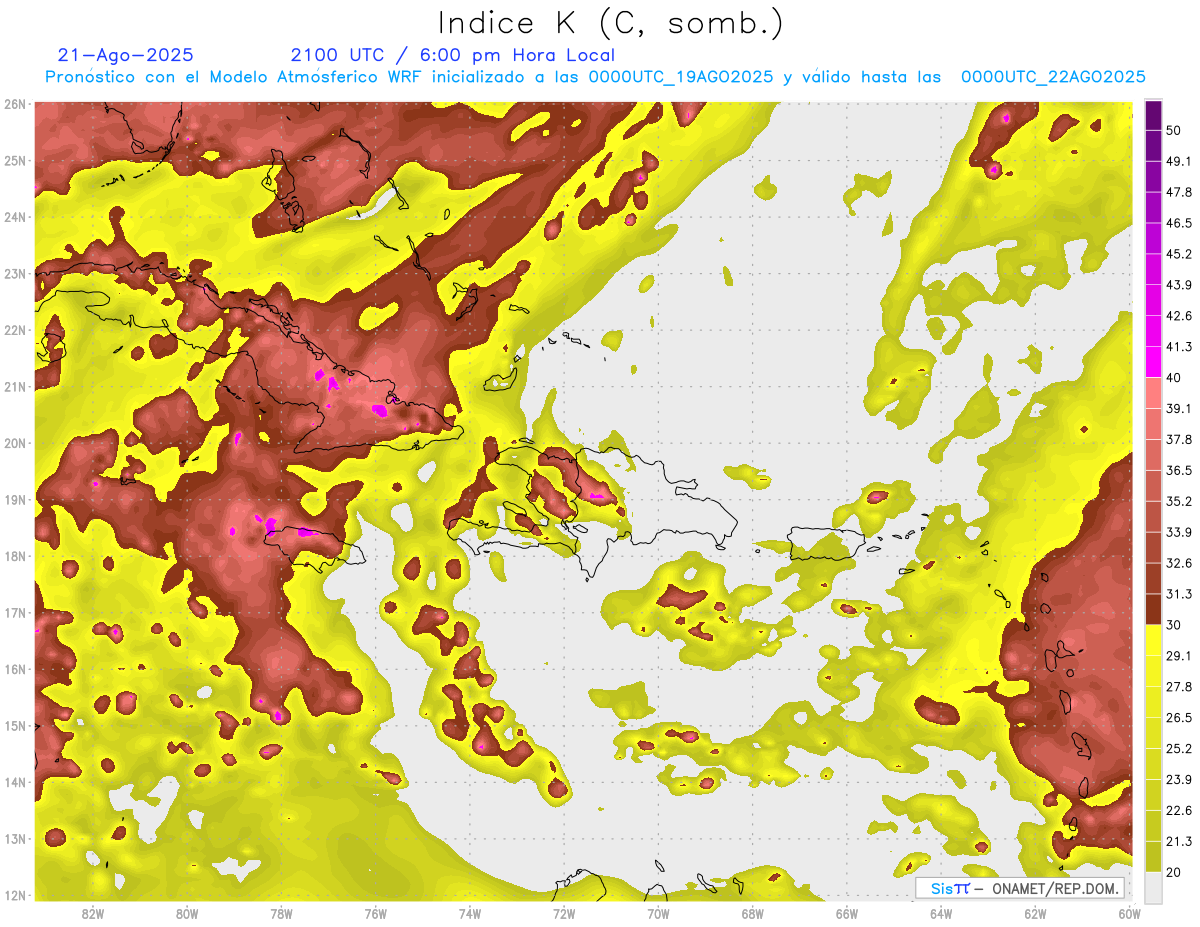Viewport: 1200px width, 927px height.
Task: Click the 'Indice K (C, somb.)' chart title
Action: coord(611,23)
